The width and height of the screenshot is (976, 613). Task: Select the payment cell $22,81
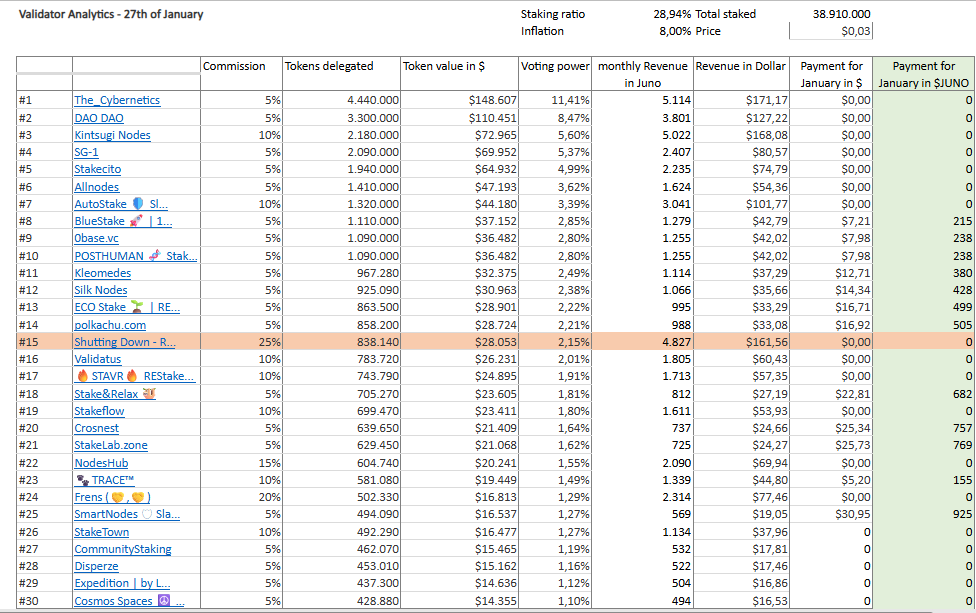831,394
